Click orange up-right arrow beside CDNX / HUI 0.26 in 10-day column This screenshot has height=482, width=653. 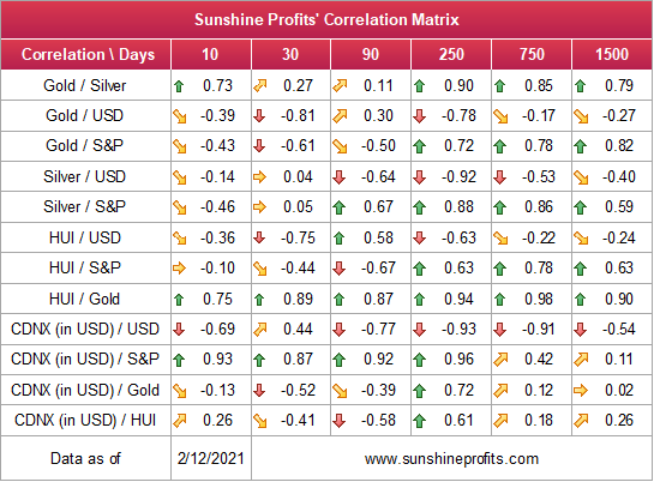(179, 421)
